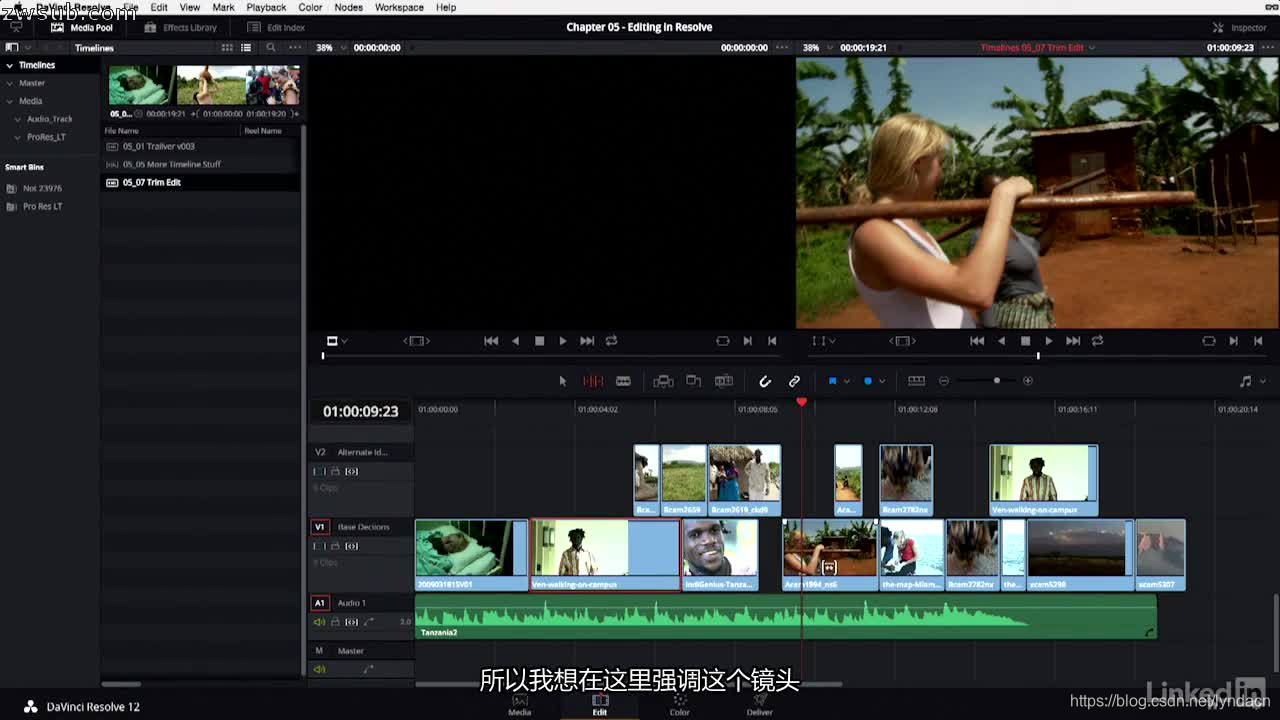
Task: Select the Not 23976 smart bin
Action: click(42, 188)
